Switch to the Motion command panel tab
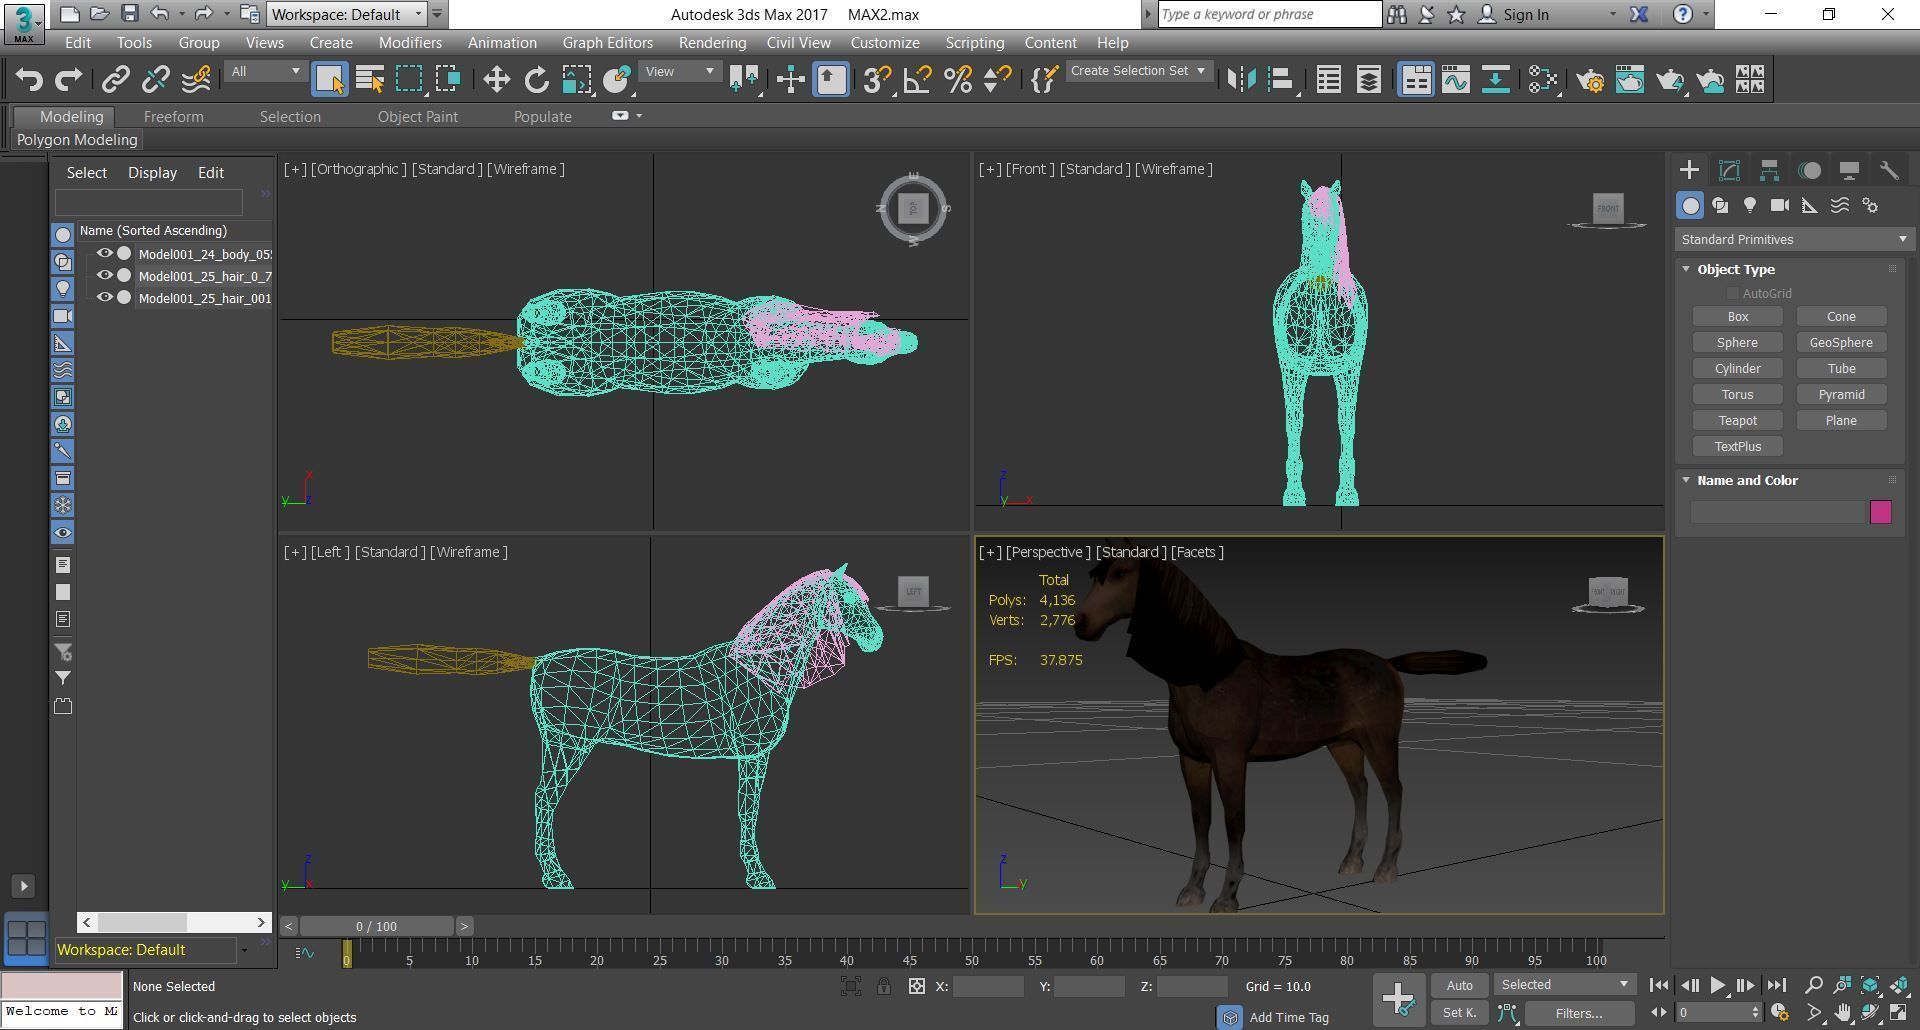The width and height of the screenshot is (1920, 1030). click(x=1809, y=170)
